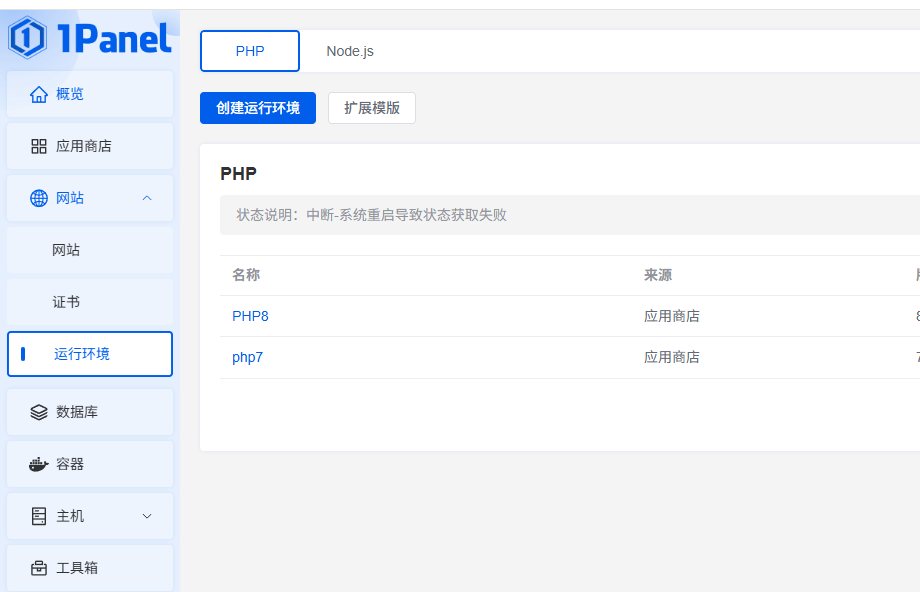Click the 扩展模版 button
This screenshot has height=592, width=920.
pos(372,108)
